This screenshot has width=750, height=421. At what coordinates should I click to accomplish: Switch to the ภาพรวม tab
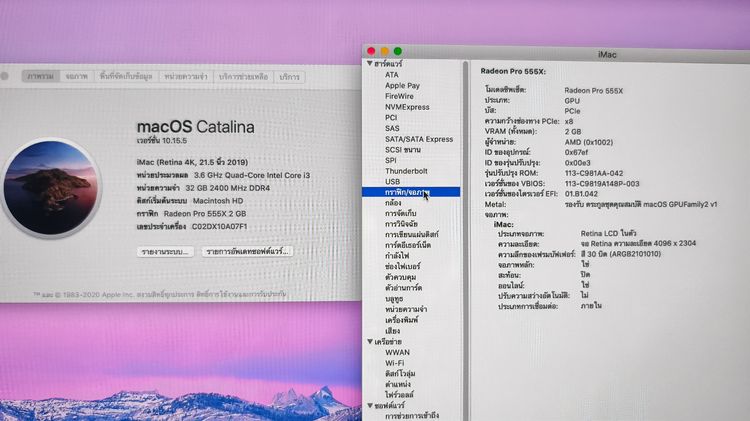click(x=41, y=77)
